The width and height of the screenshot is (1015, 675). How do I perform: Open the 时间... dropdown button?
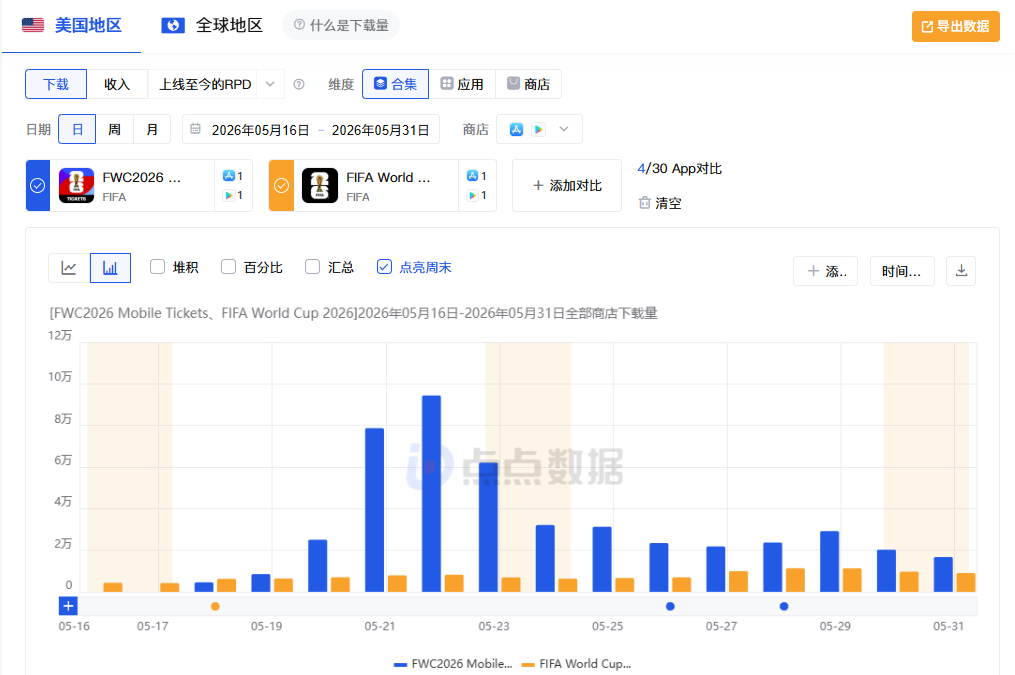(902, 271)
